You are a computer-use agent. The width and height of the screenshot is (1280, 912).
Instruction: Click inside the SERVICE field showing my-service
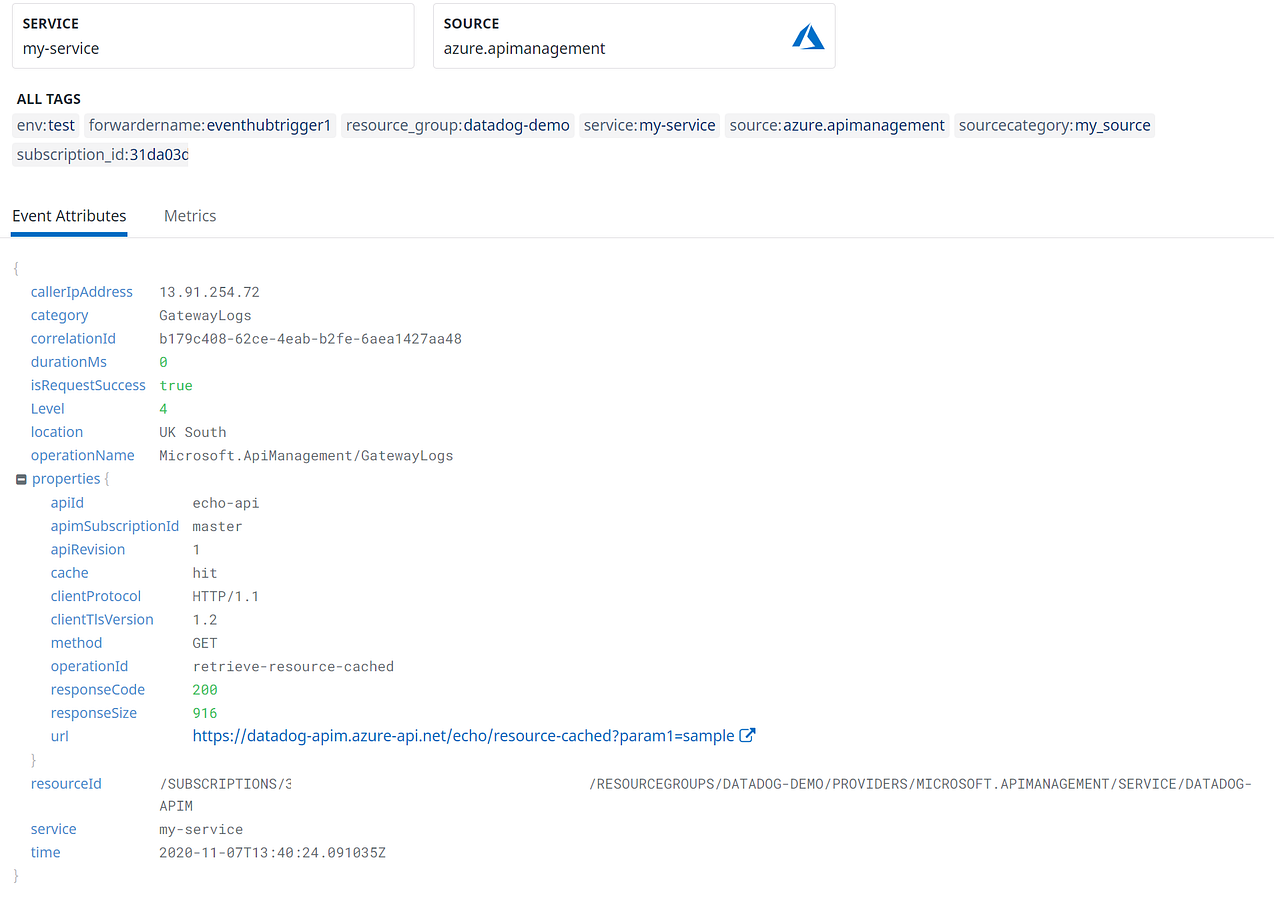(213, 47)
